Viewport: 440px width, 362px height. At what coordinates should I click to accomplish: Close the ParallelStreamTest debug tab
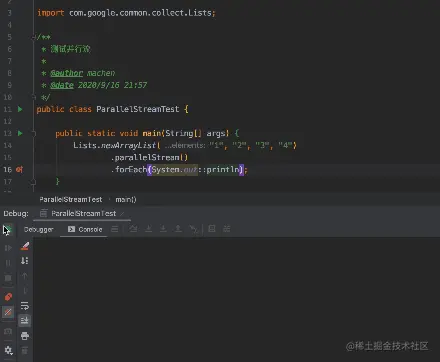point(122,214)
